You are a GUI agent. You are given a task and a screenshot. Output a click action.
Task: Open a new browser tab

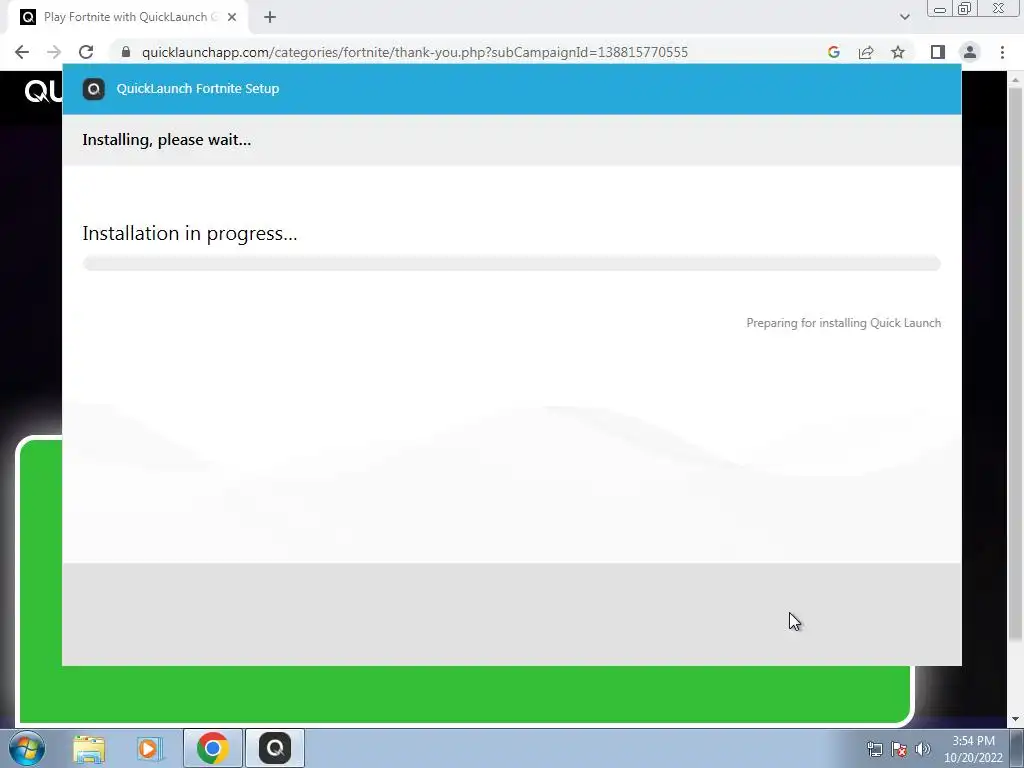[270, 18]
